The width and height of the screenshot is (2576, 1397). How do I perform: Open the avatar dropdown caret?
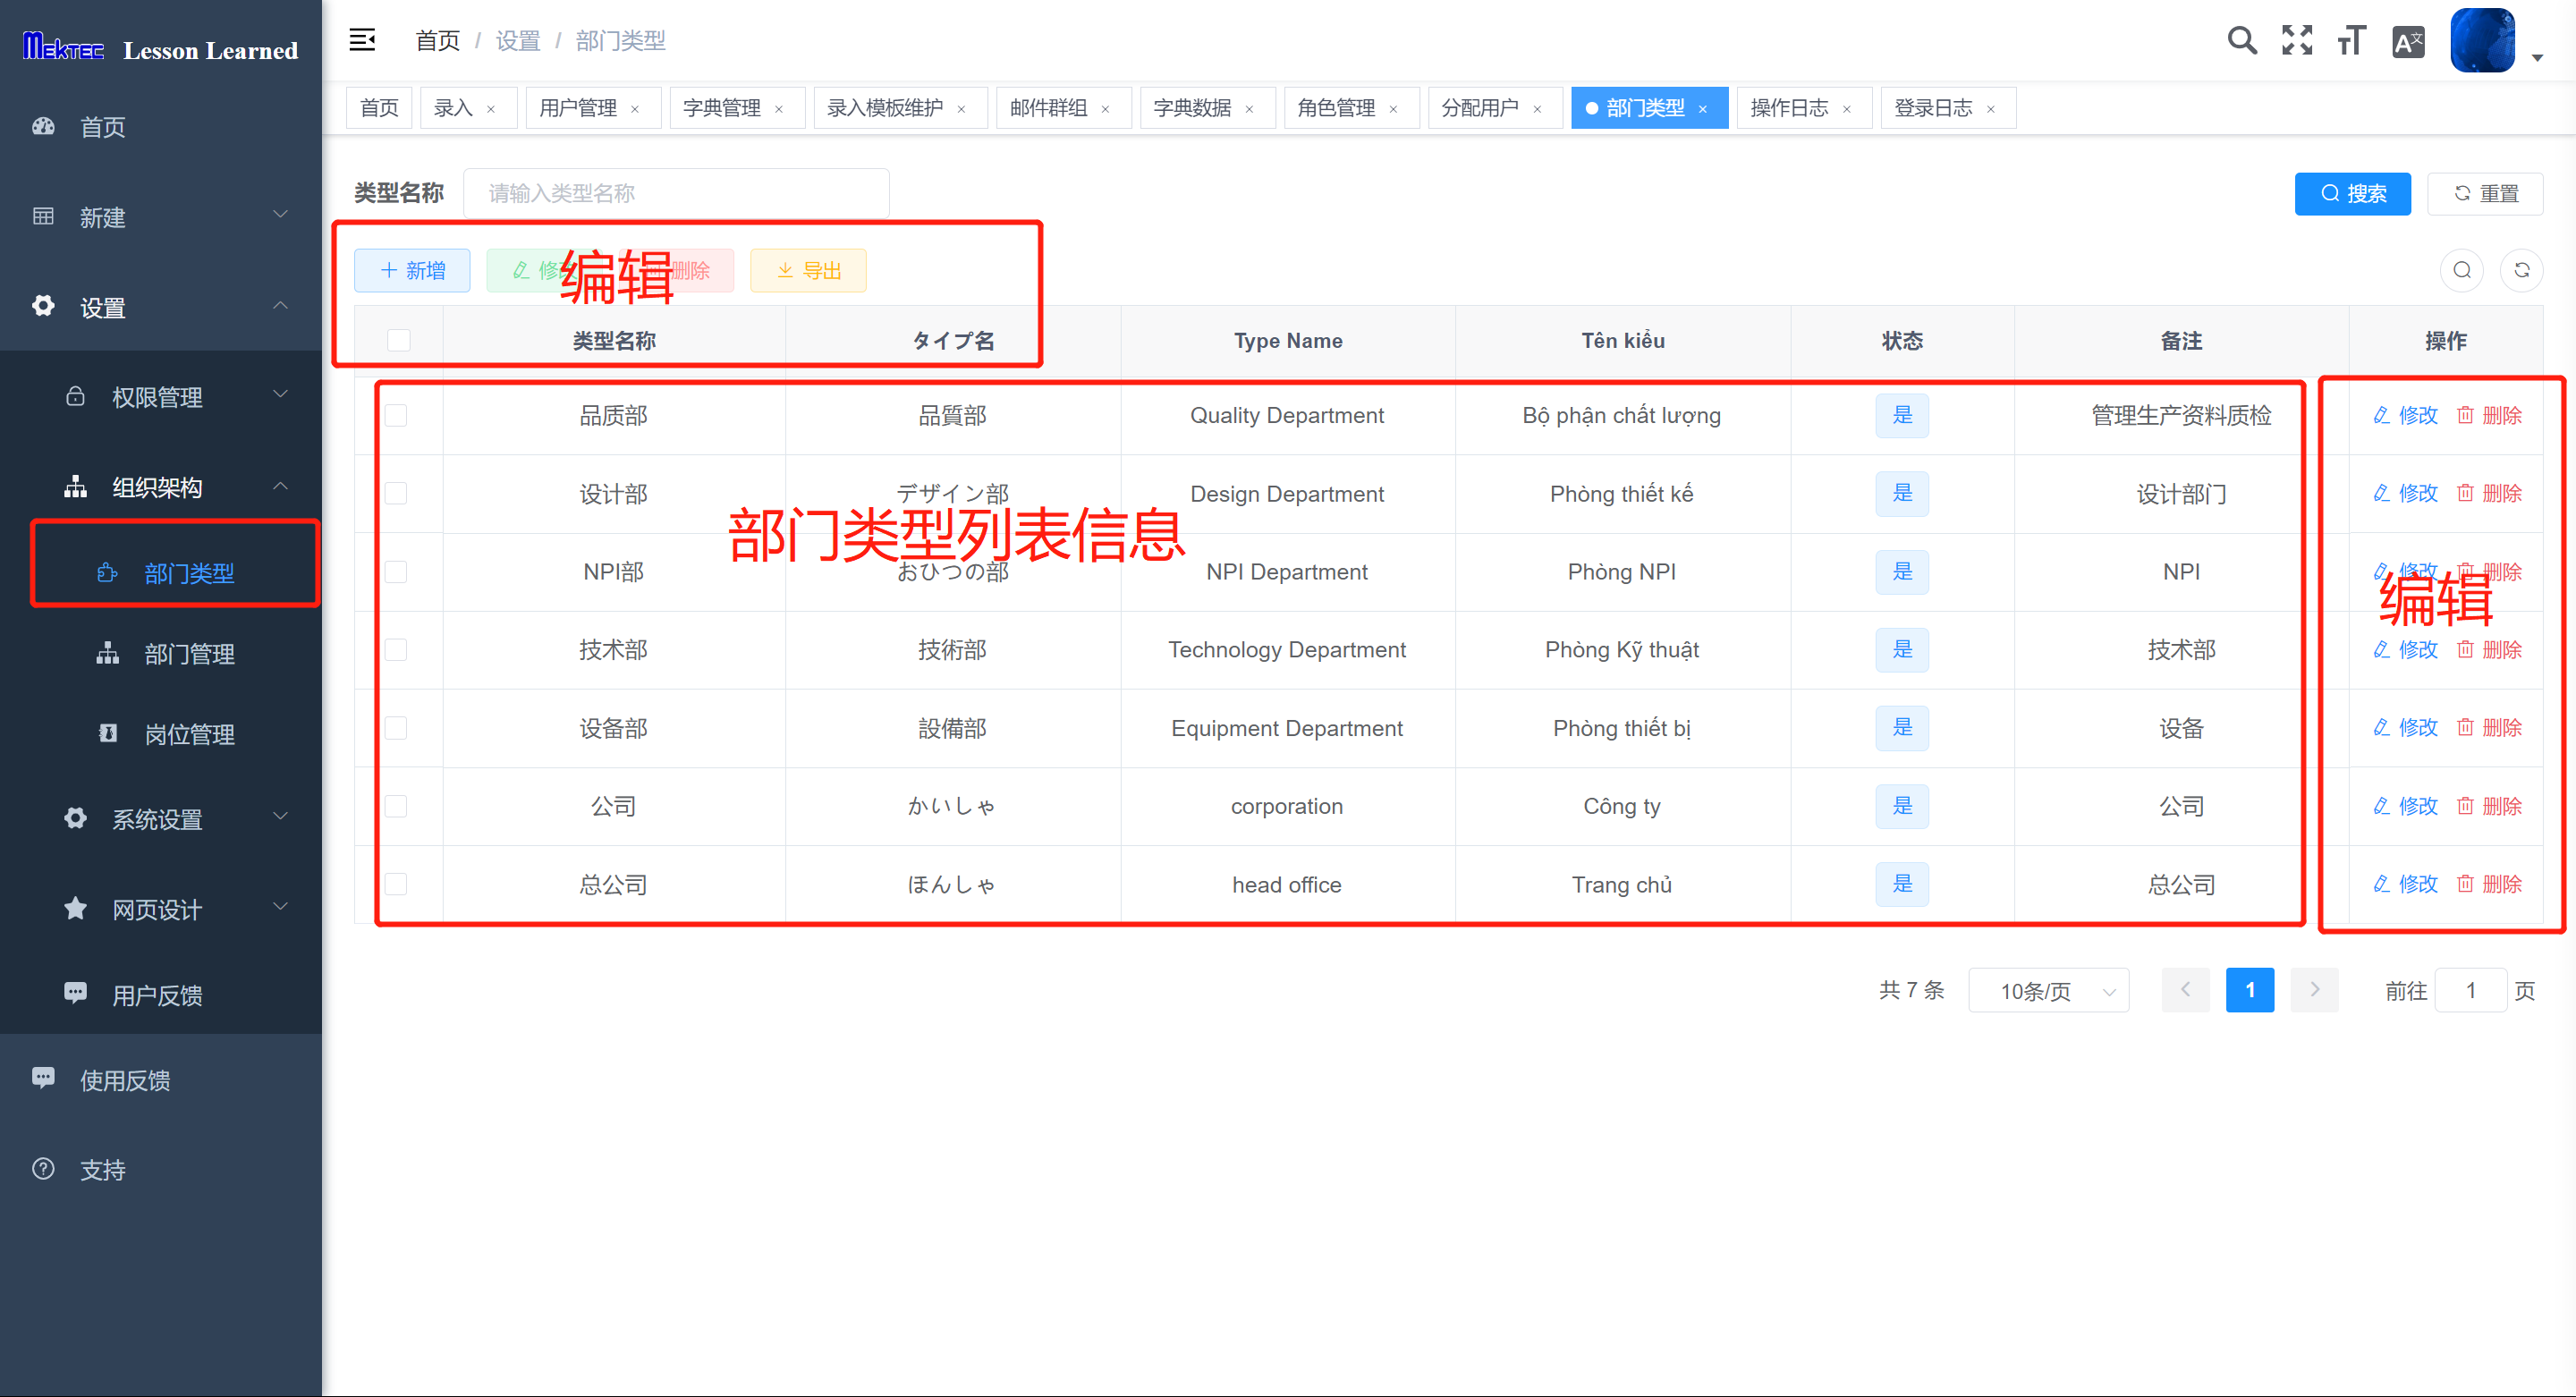[x=2537, y=58]
